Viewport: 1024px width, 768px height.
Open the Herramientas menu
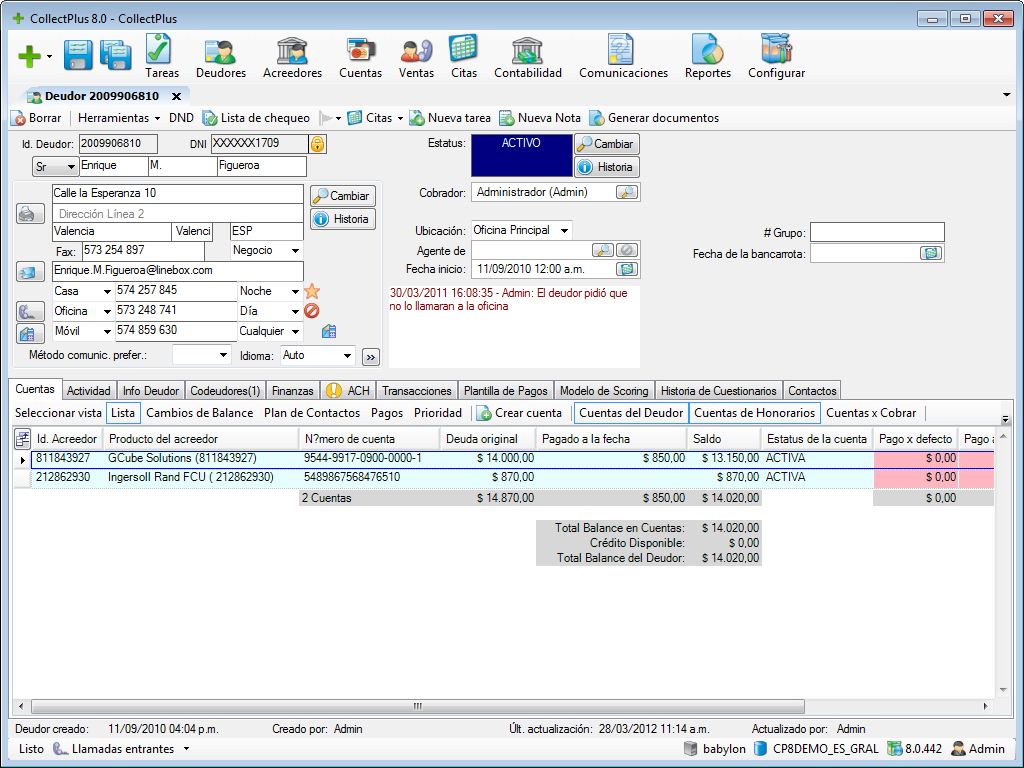click(119, 117)
